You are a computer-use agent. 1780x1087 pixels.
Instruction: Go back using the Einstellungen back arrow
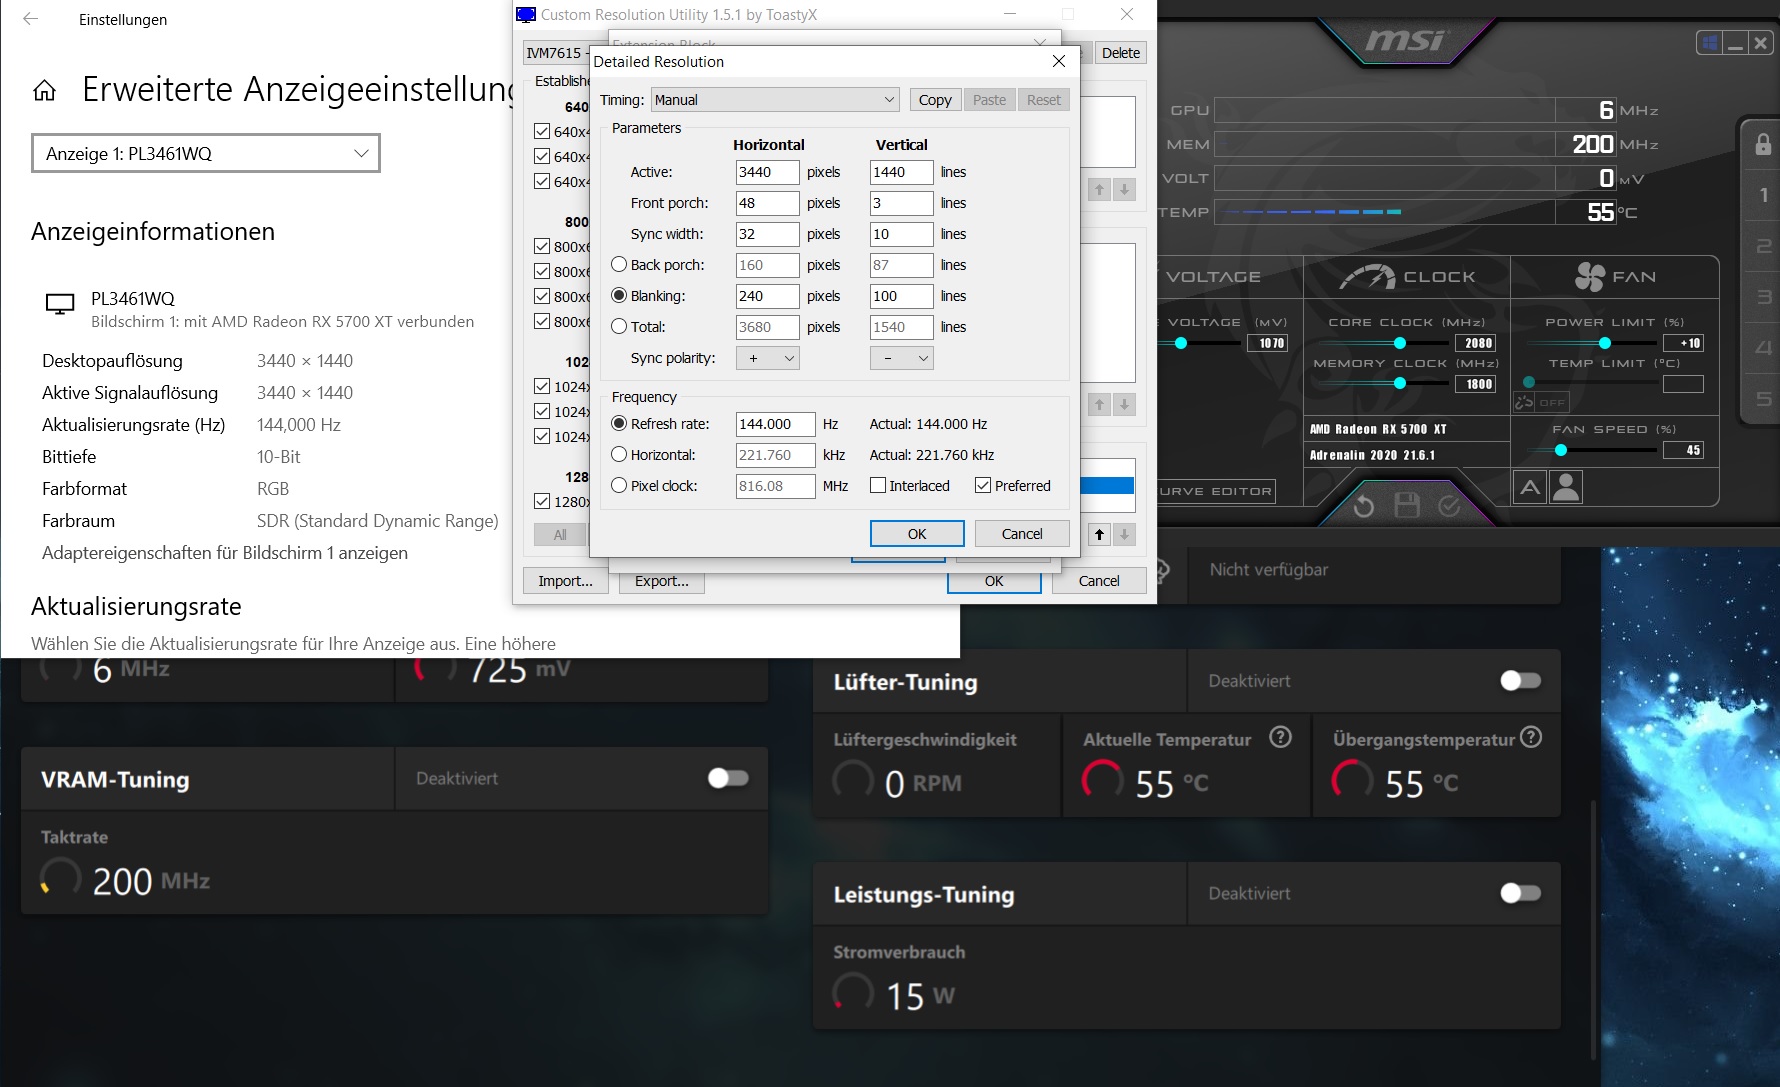point(31,19)
